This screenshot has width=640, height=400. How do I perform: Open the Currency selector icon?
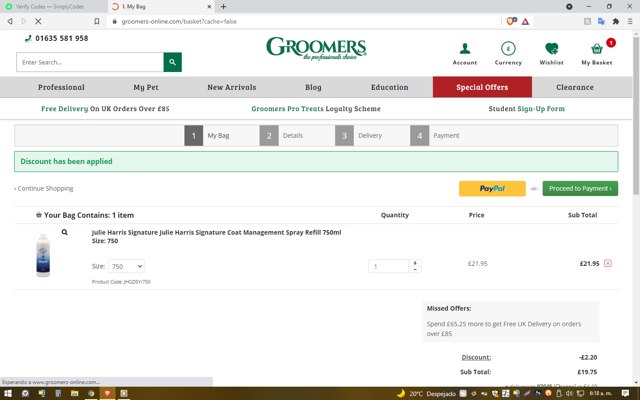tap(508, 53)
